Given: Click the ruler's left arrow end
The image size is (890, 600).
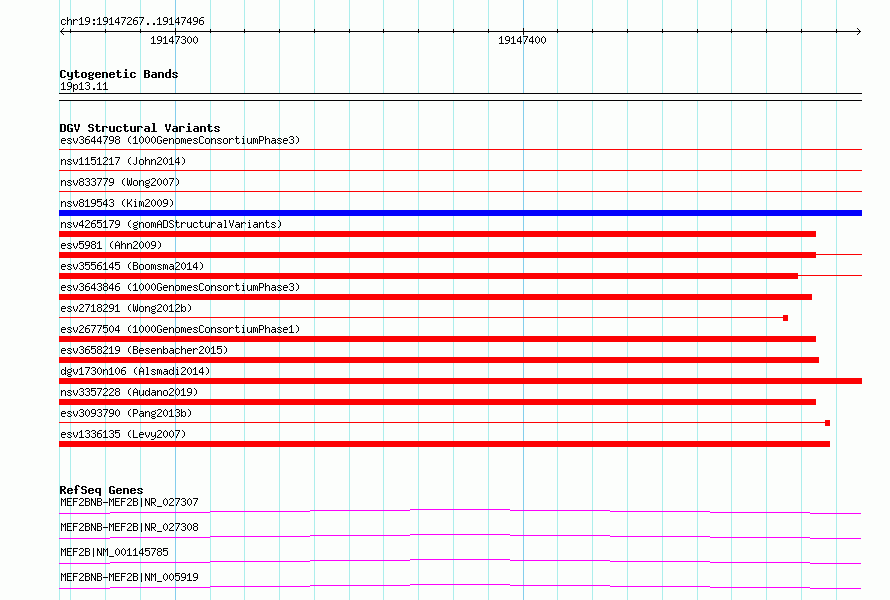Looking at the screenshot, I should point(62,31).
